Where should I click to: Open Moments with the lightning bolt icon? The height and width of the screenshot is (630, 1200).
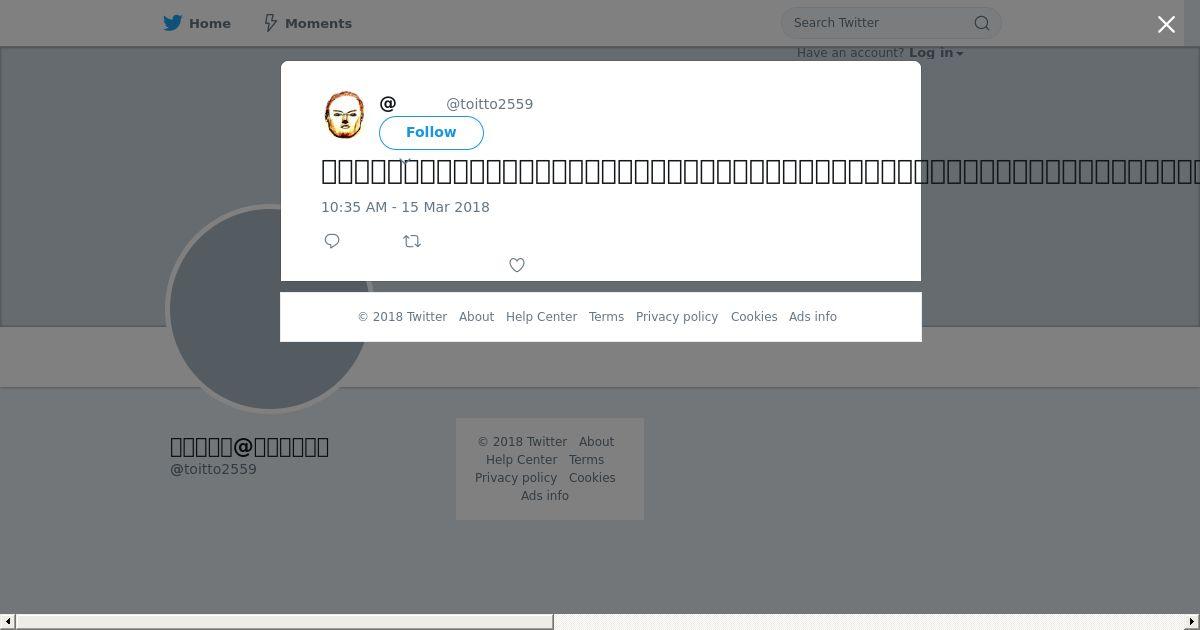point(270,23)
